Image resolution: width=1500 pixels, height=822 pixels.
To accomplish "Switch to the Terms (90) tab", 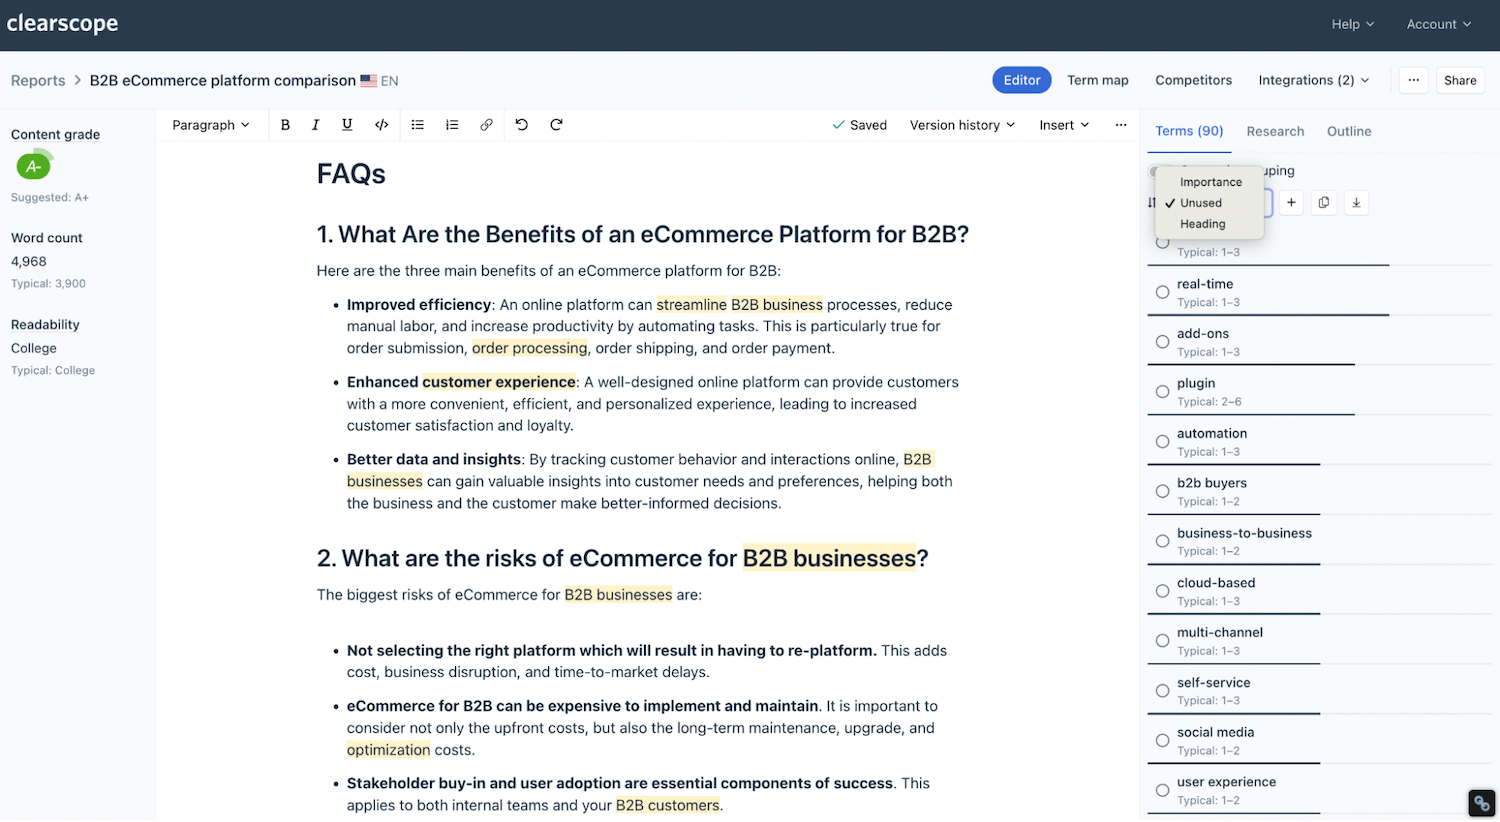I will click(x=1189, y=131).
